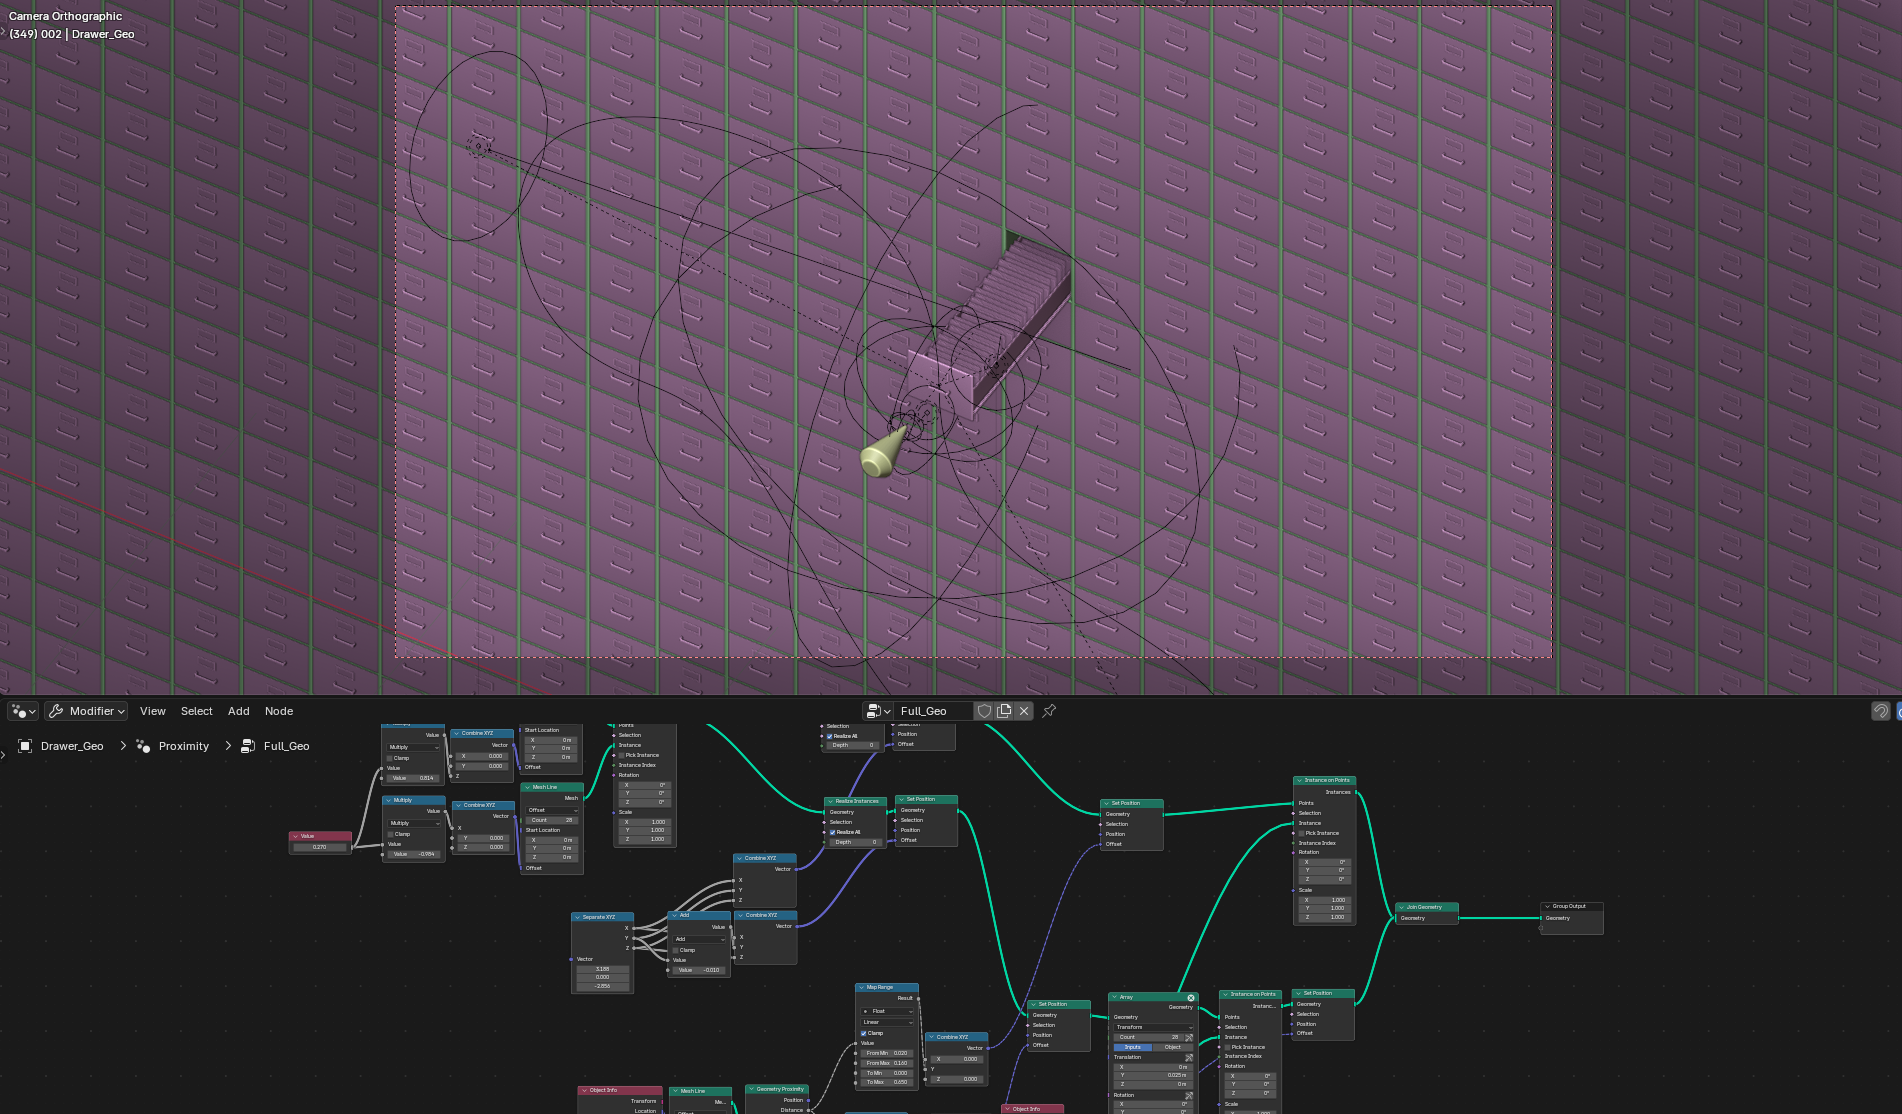The image size is (1902, 1114).
Task: Unlink the Full_Geo node group
Action: click(1024, 711)
